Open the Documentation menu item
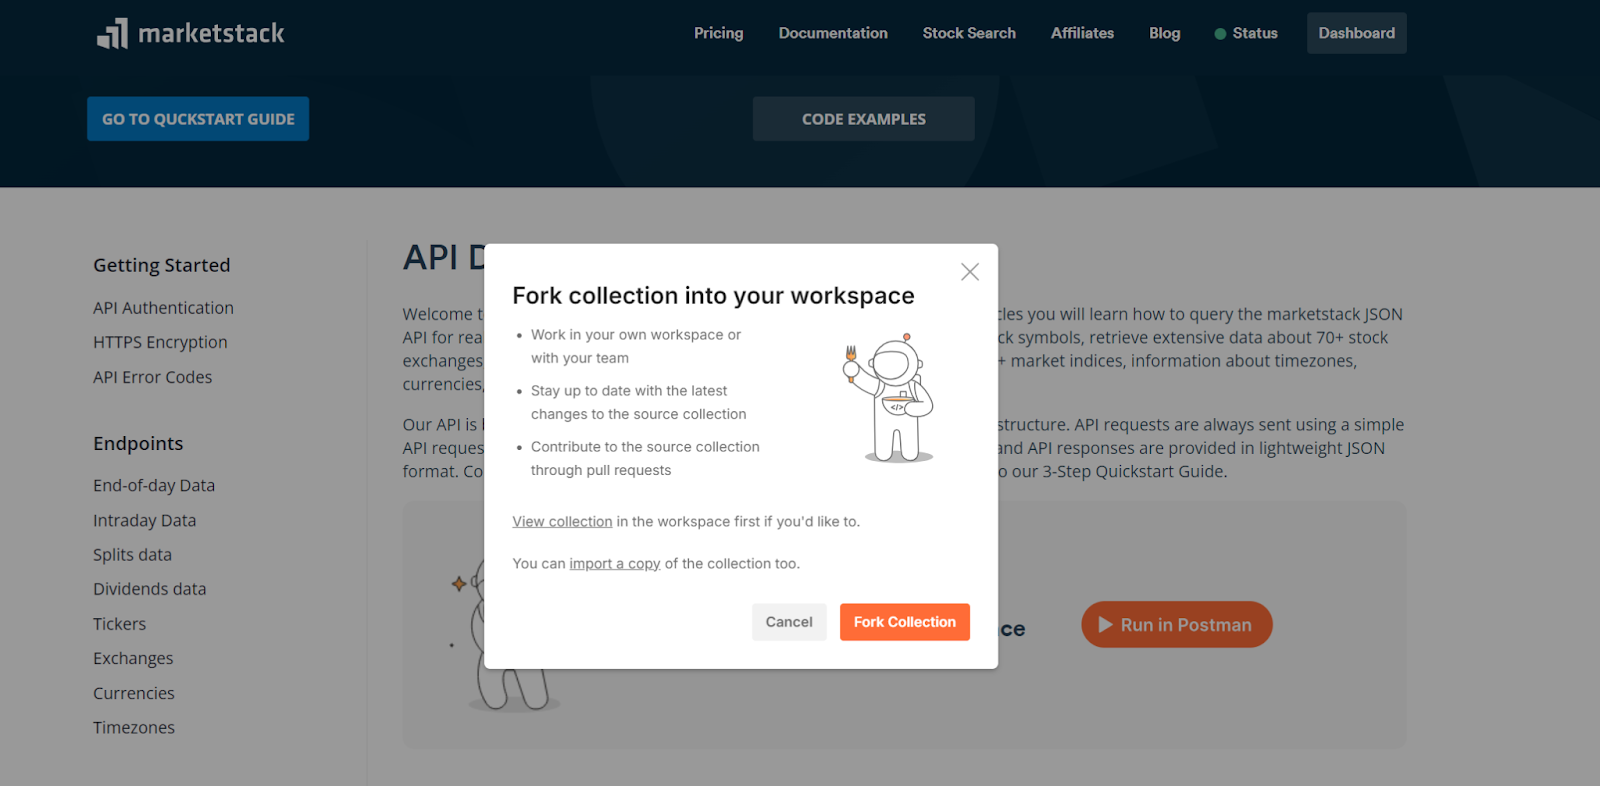1600x786 pixels. click(x=833, y=33)
